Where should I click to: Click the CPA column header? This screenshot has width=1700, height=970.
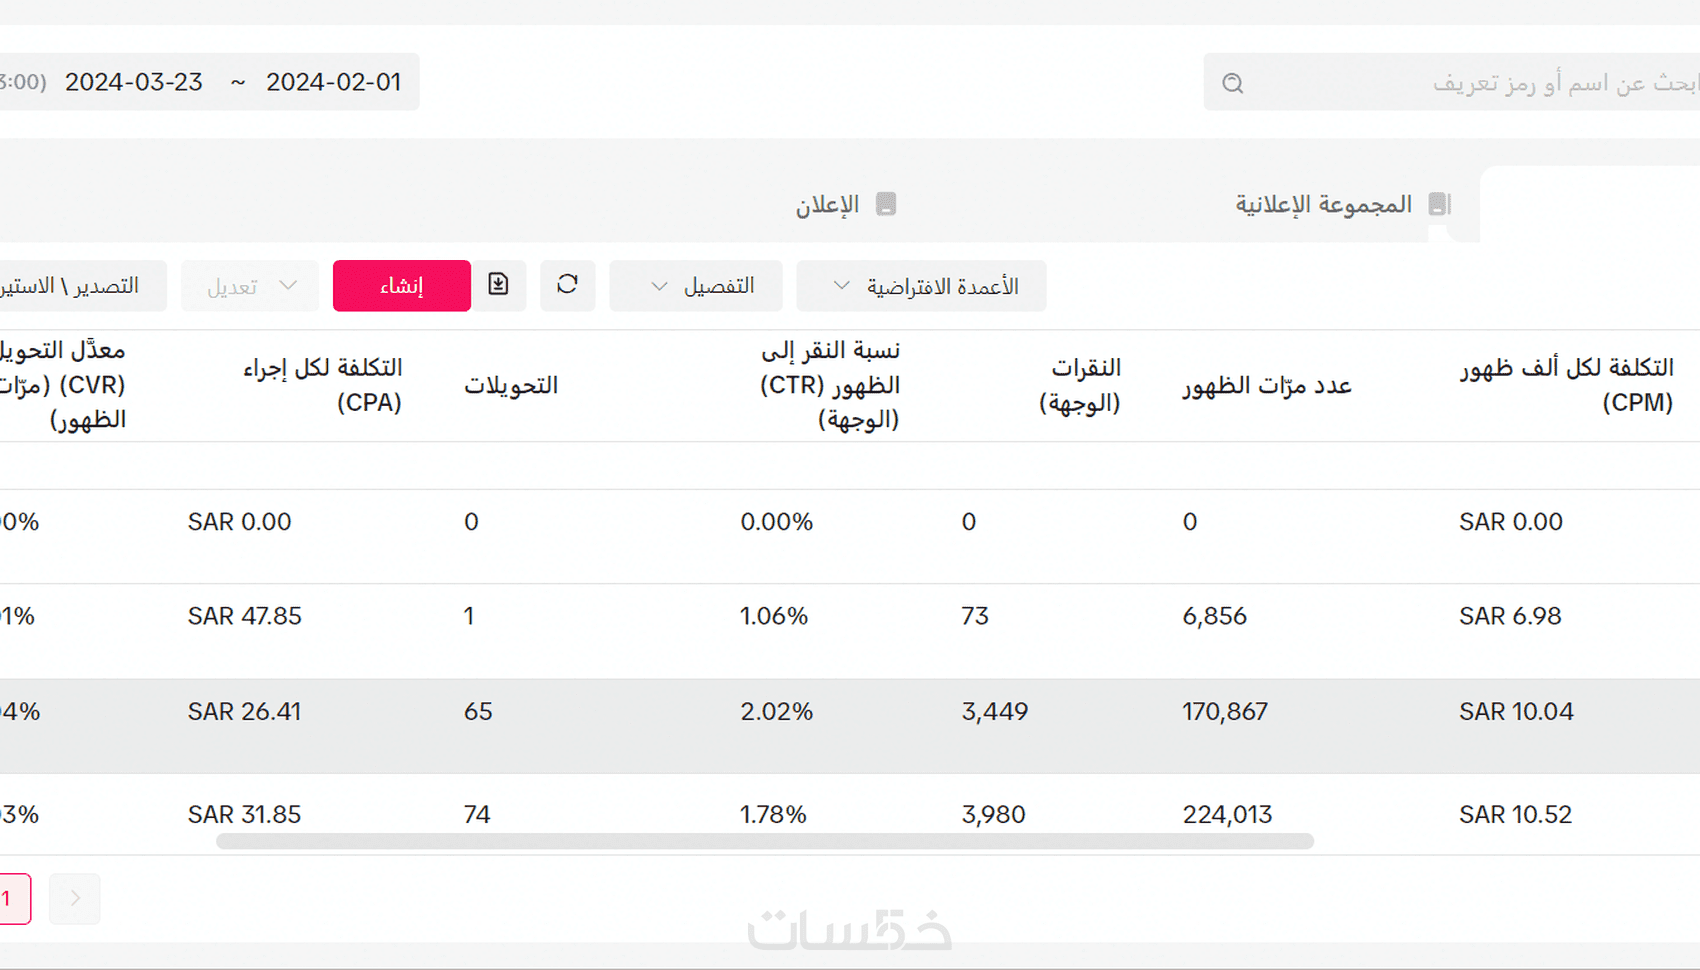click(322, 385)
